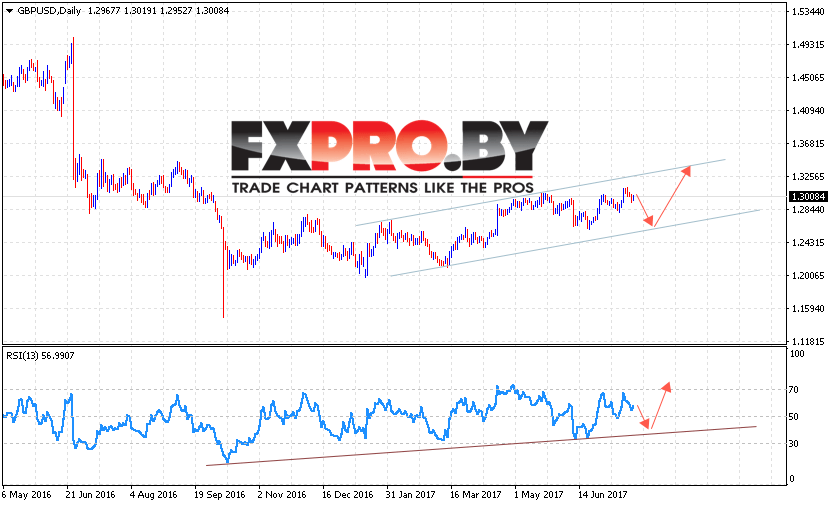The image size is (829, 506).
Task: Select the 1.49315 price axis label
Action: pos(808,45)
